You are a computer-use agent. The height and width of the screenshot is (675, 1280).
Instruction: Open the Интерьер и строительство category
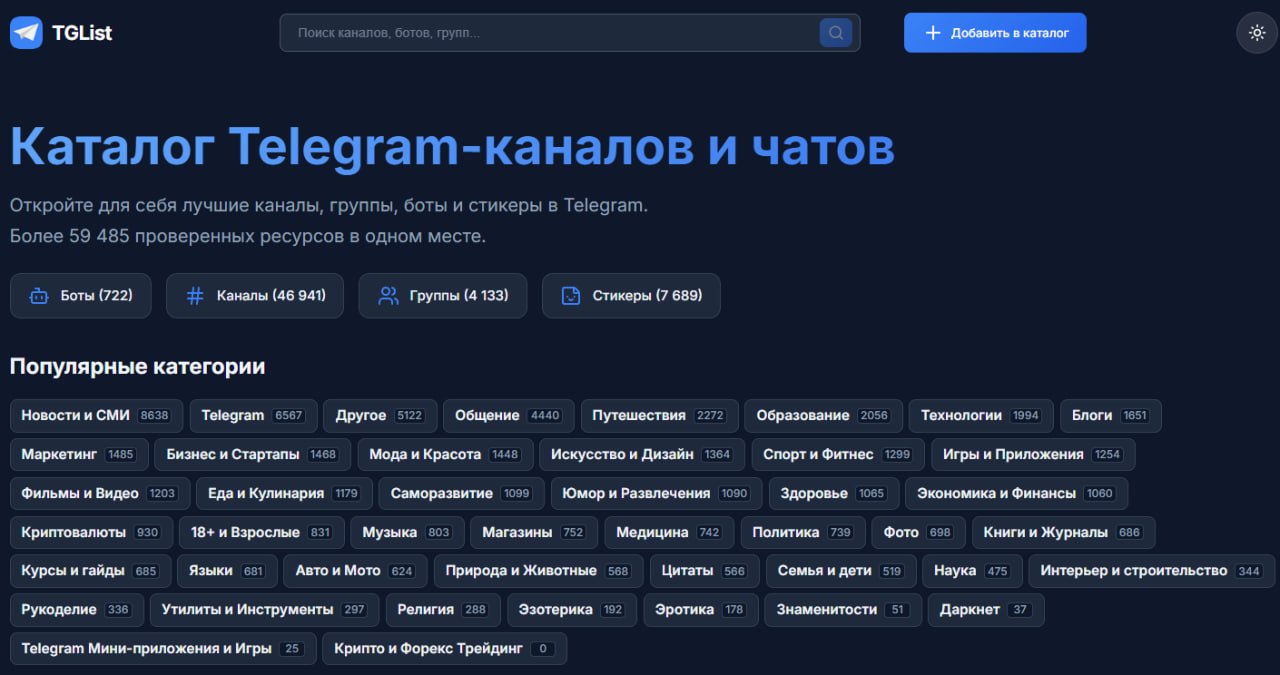(x=1152, y=571)
